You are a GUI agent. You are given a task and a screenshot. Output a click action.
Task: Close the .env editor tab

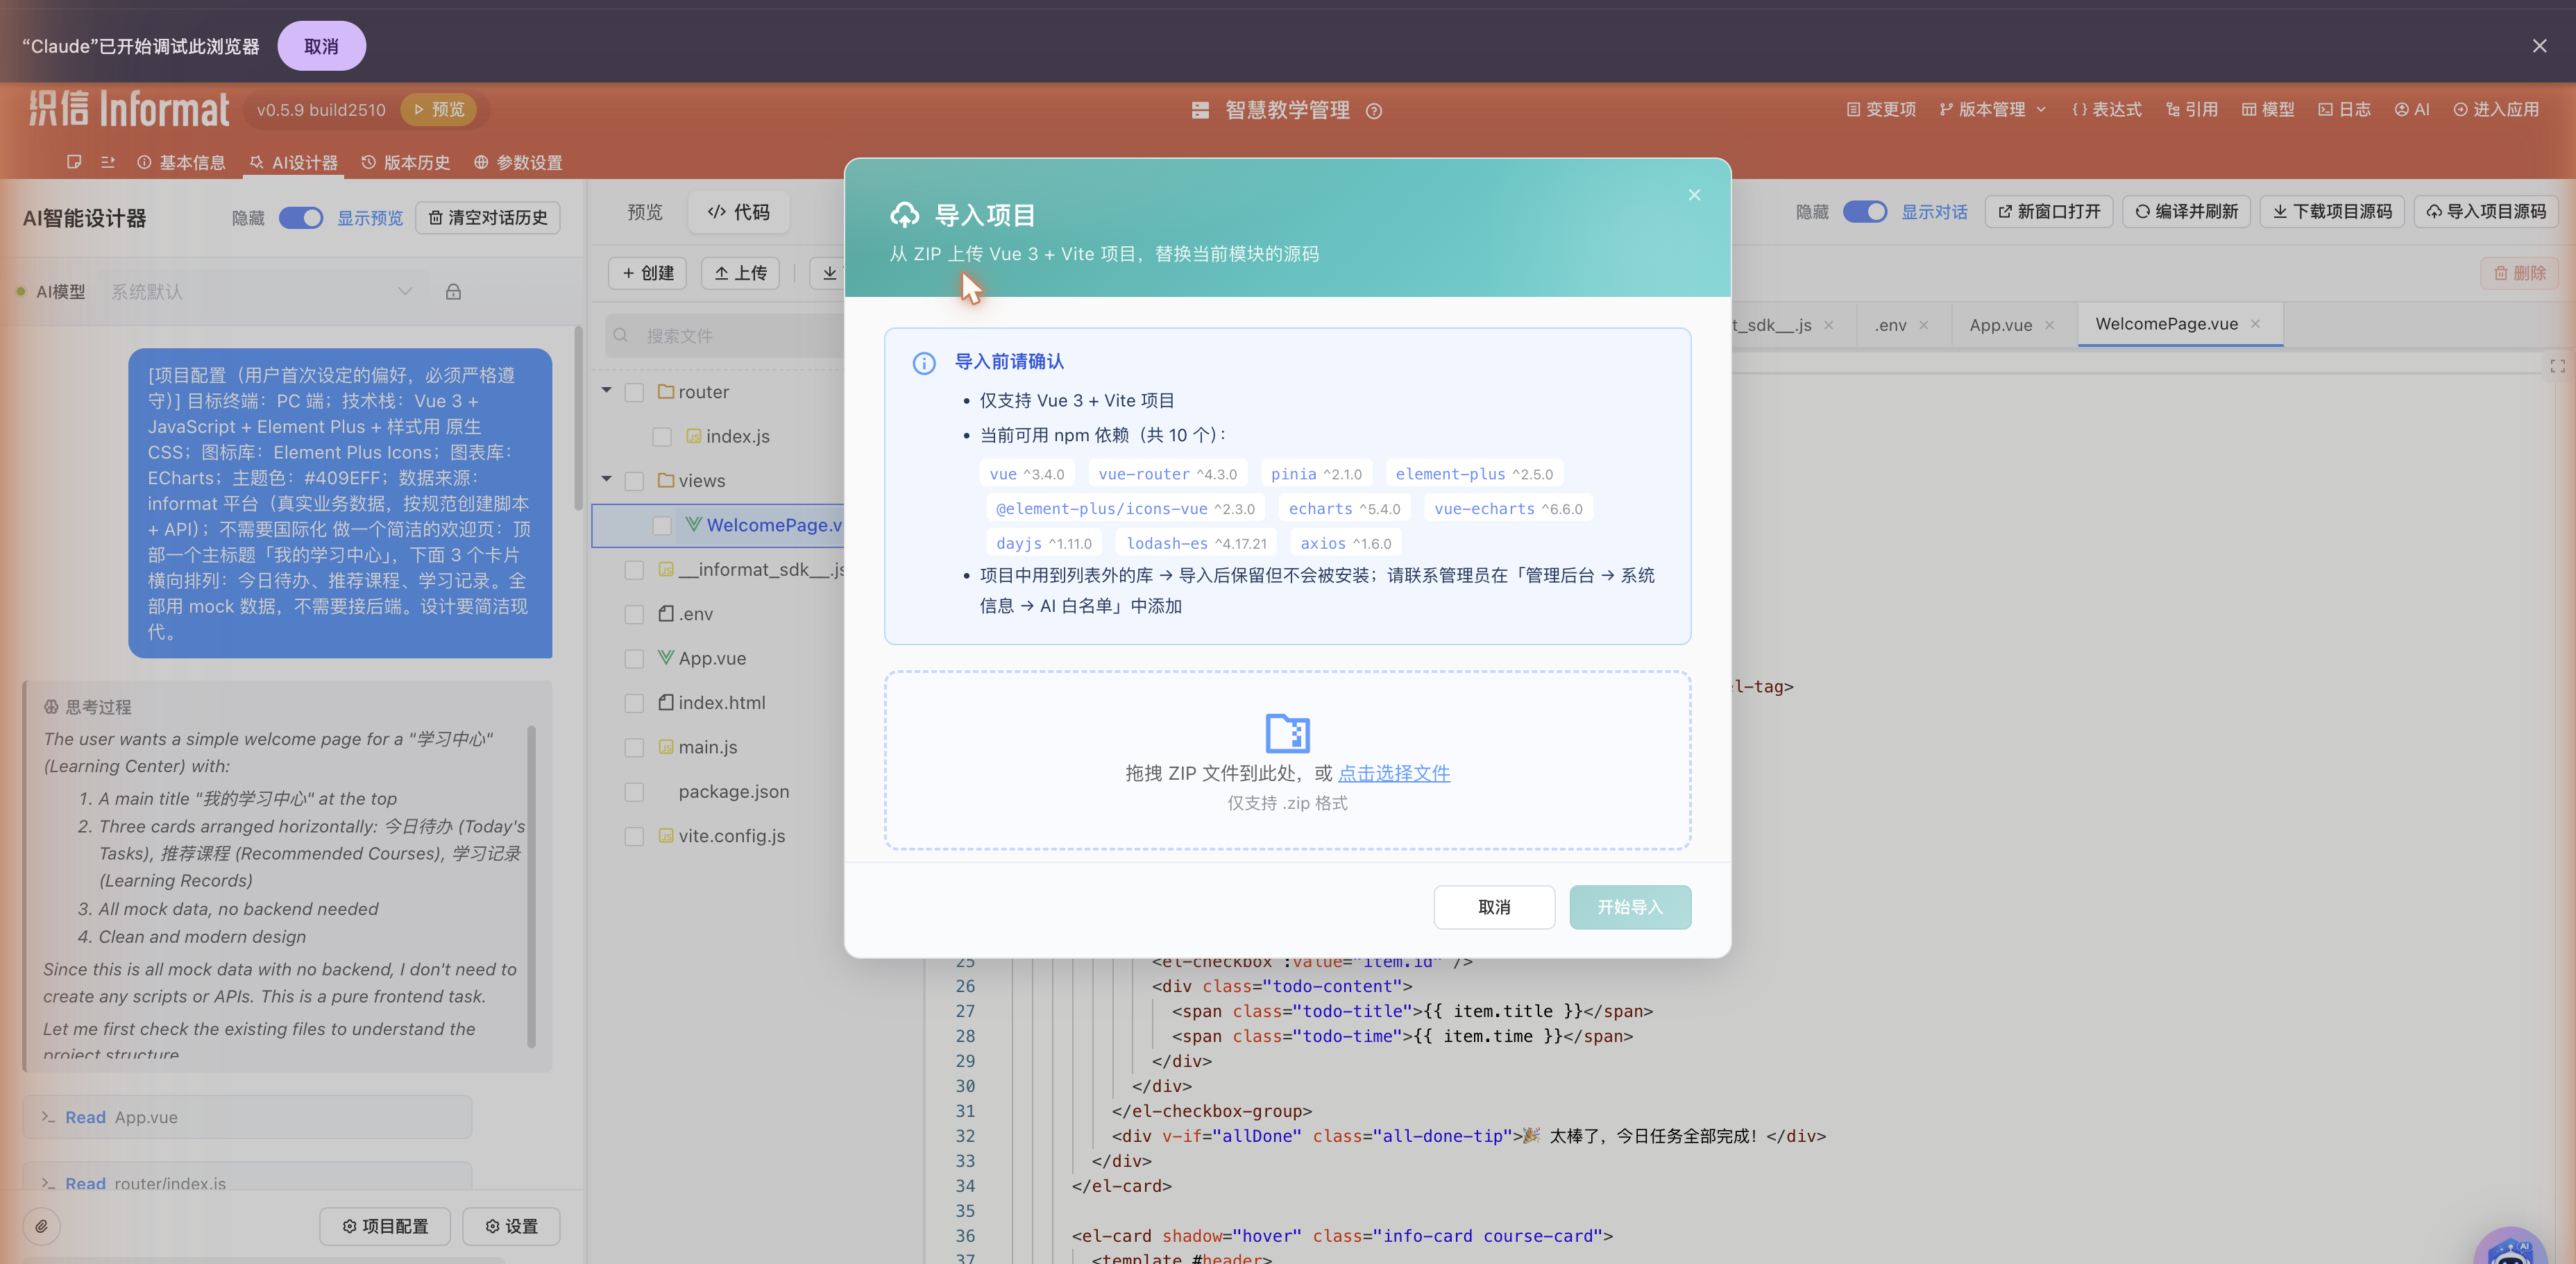(x=1923, y=326)
